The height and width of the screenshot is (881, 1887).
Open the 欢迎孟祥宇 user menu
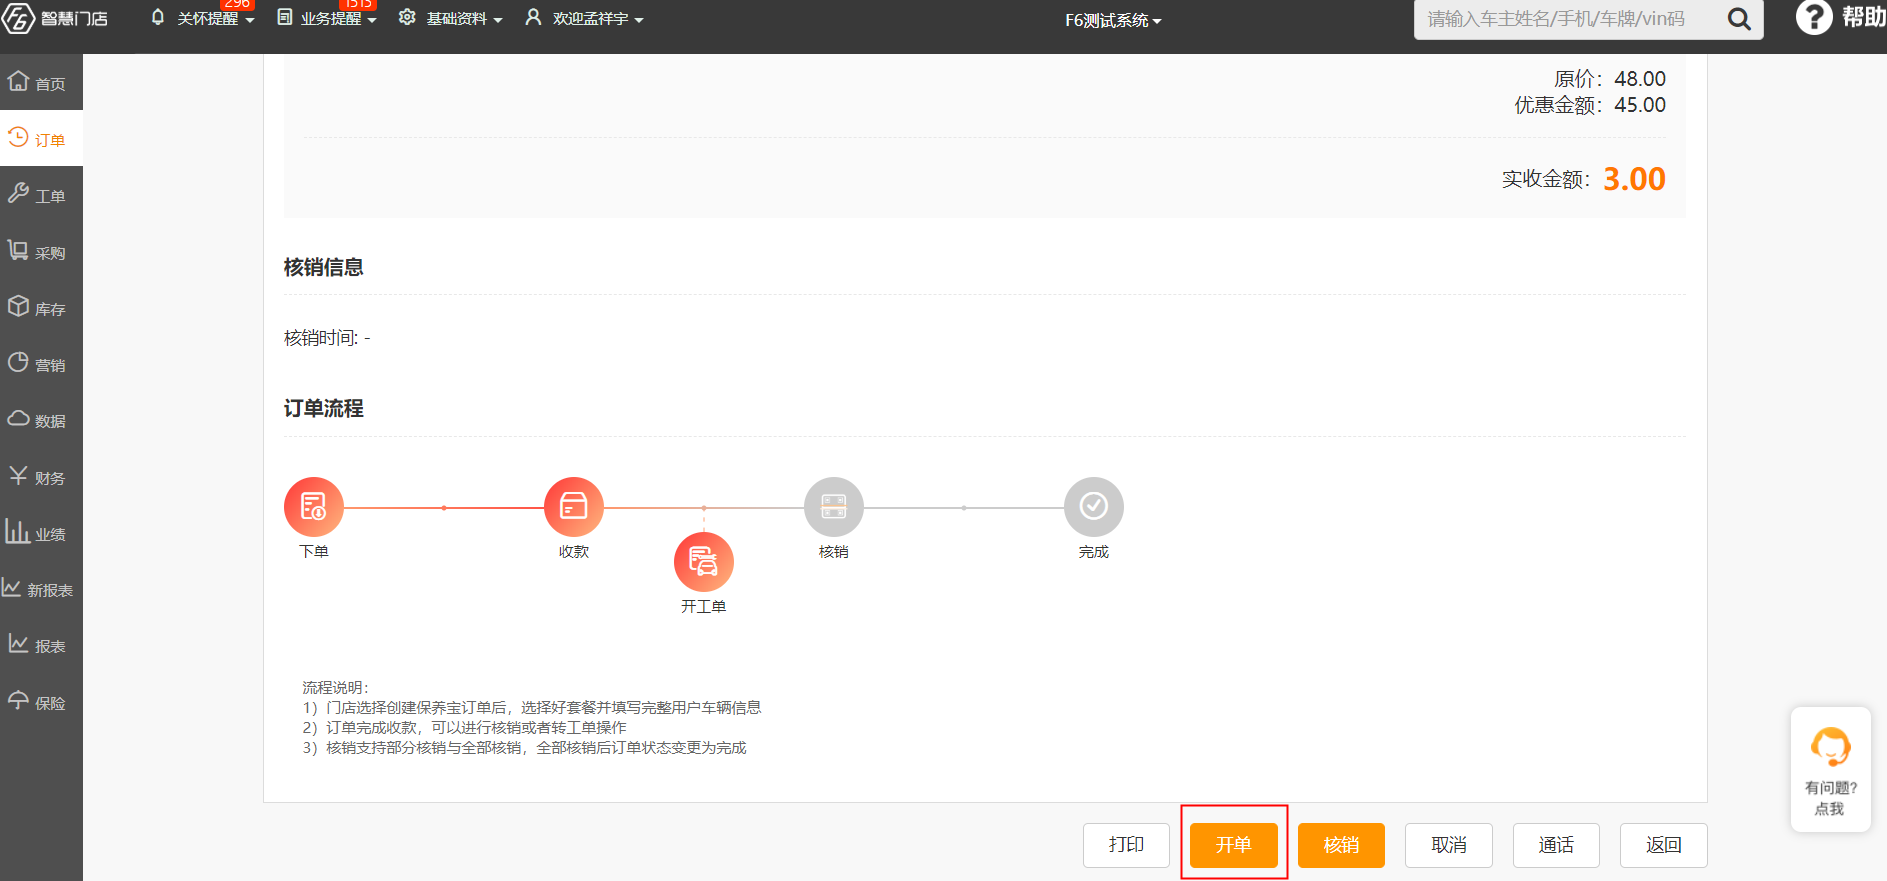pos(585,19)
